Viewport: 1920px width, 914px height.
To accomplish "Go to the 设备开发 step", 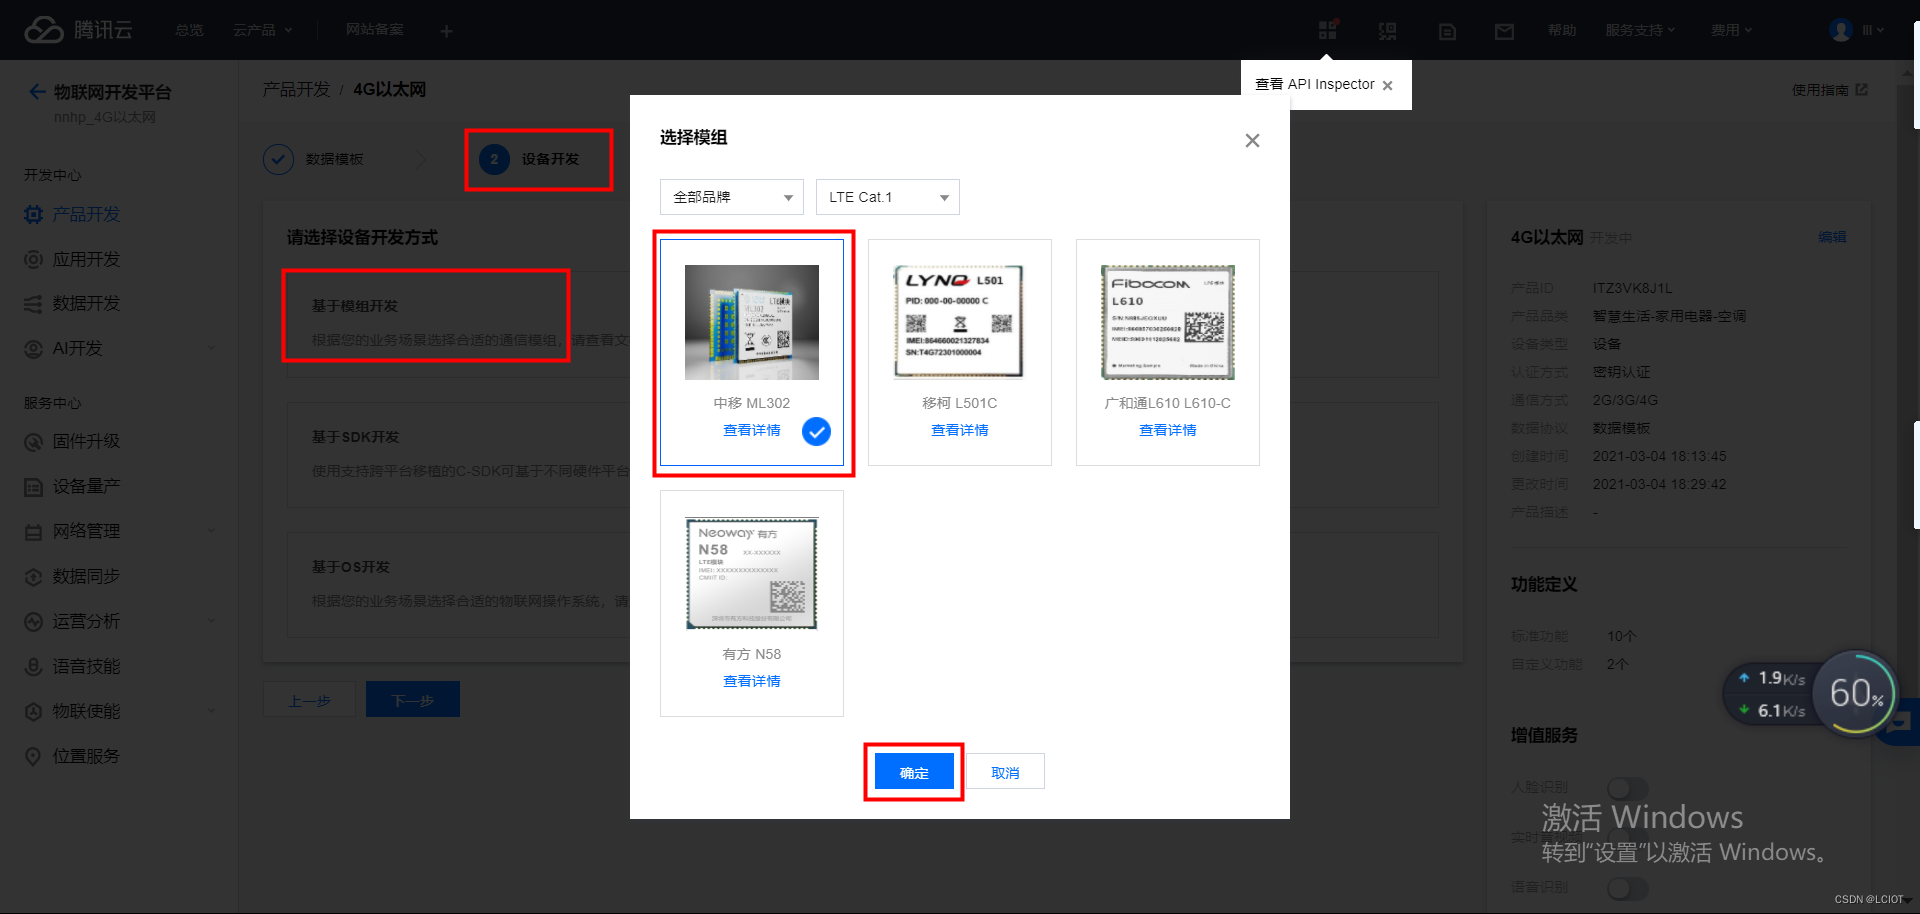I will coord(530,159).
